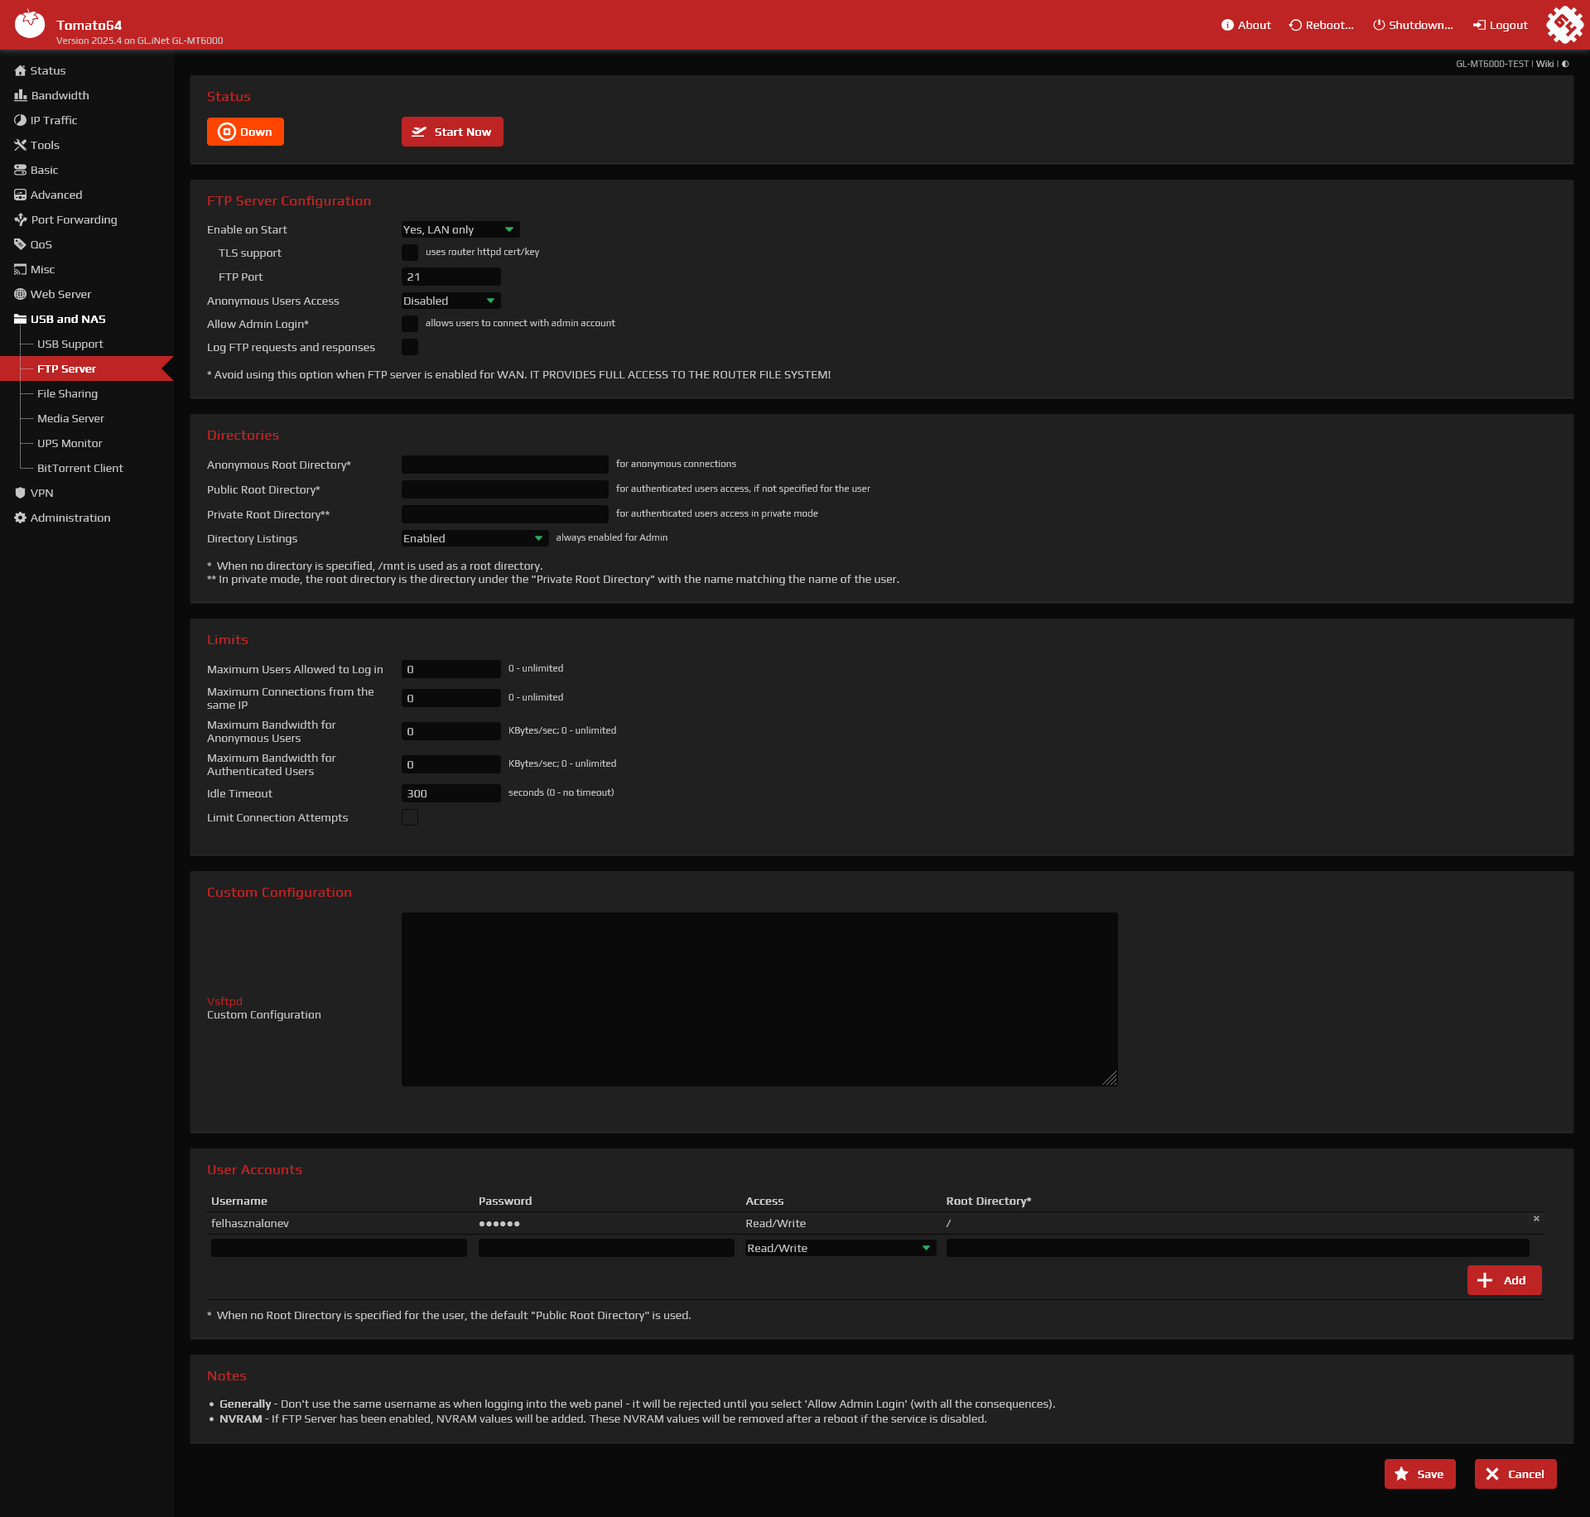1590x1517 pixels.
Task: Open new user Access Read/Write dropdown
Action: tap(840, 1248)
